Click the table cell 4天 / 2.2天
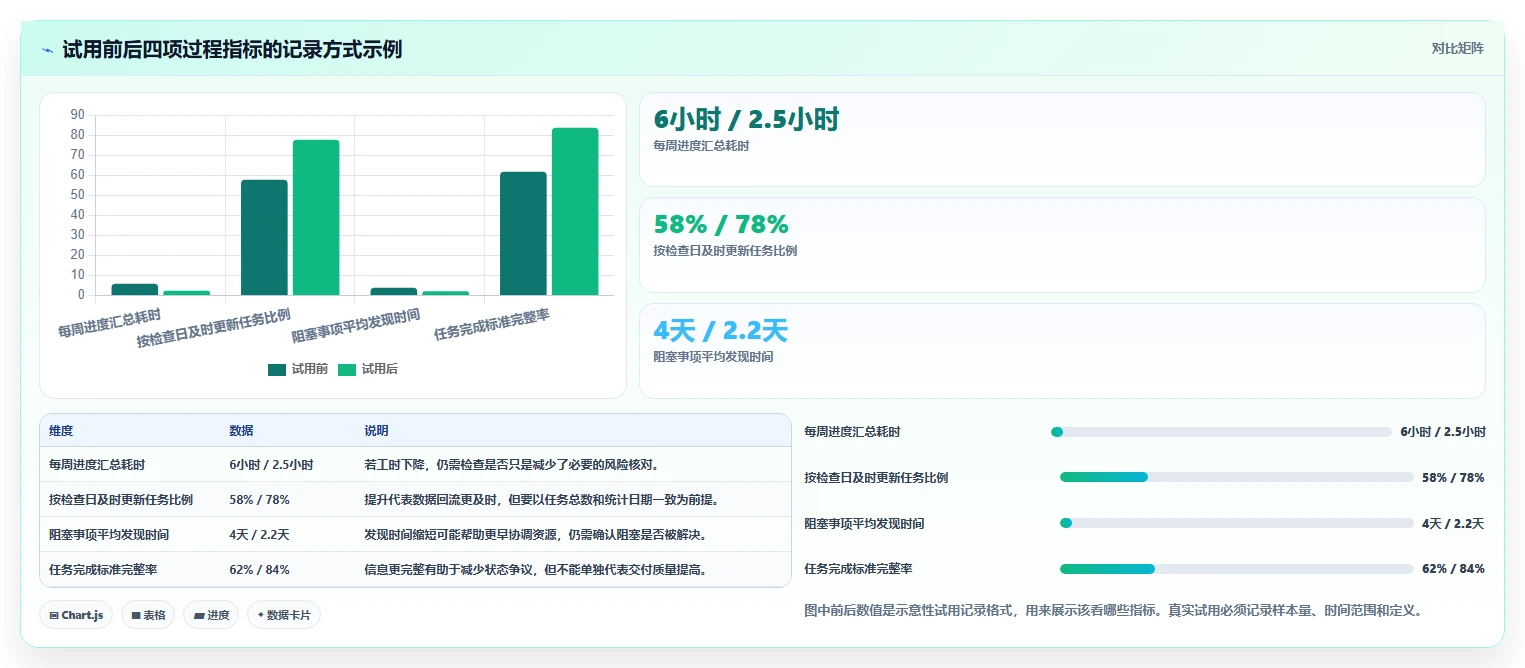The width and height of the screenshot is (1525, 668). point(259,535)
